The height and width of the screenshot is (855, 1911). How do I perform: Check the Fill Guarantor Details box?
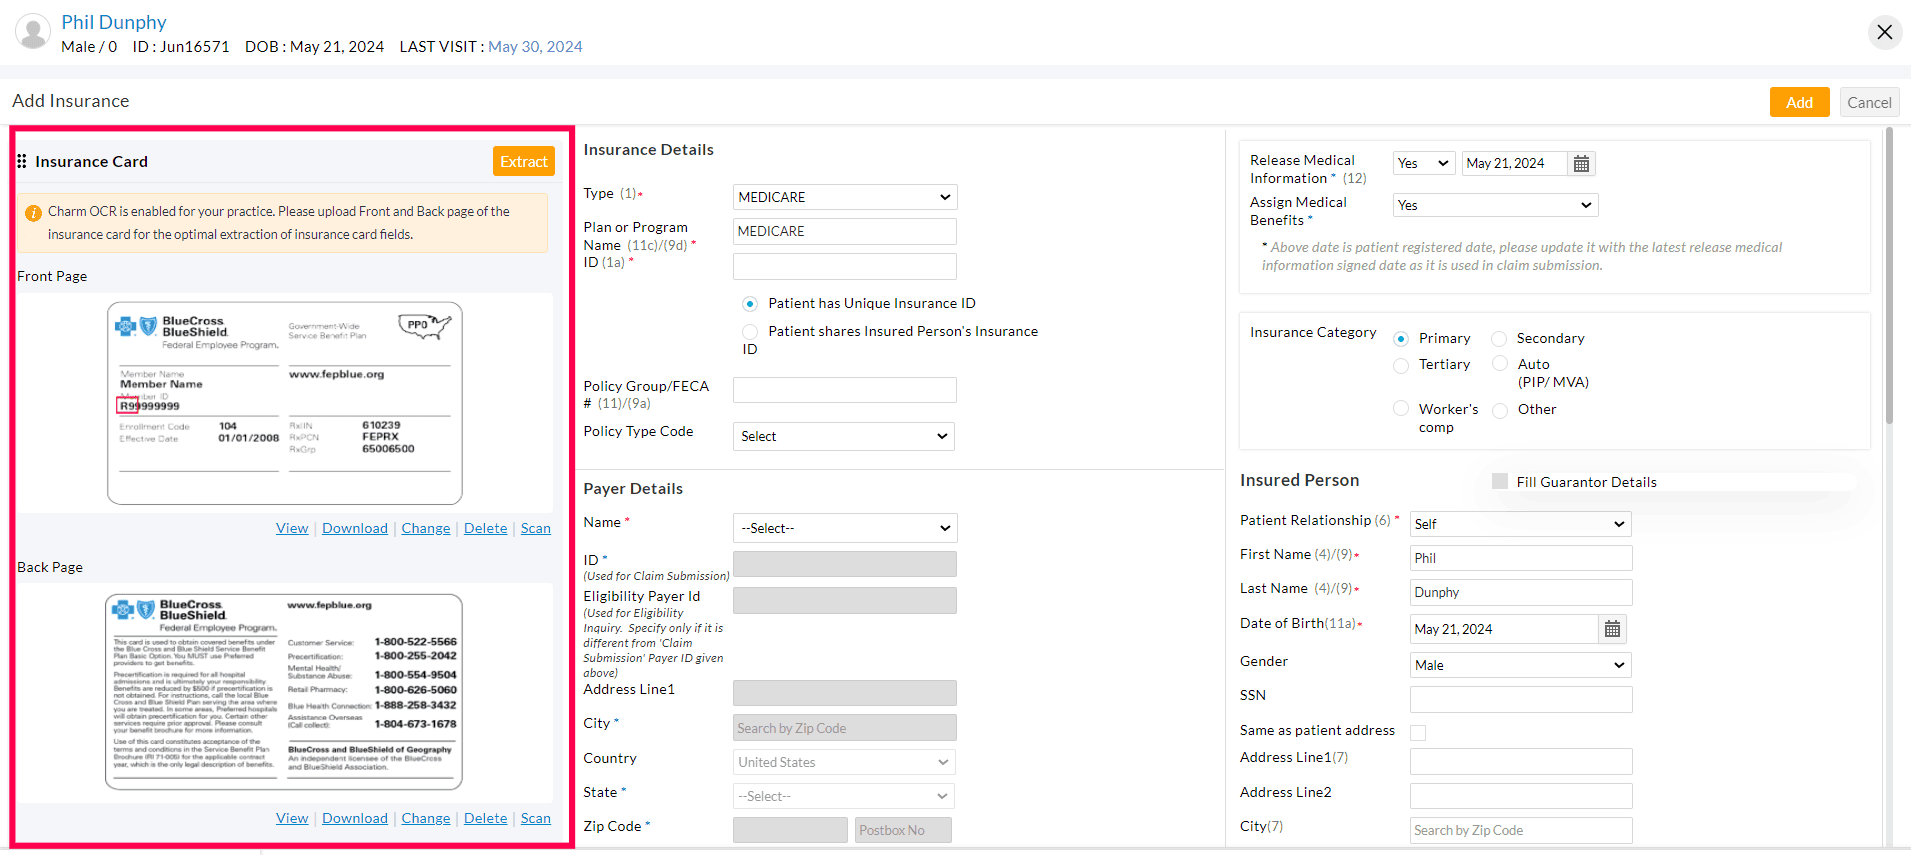(x=1500, y=482)
